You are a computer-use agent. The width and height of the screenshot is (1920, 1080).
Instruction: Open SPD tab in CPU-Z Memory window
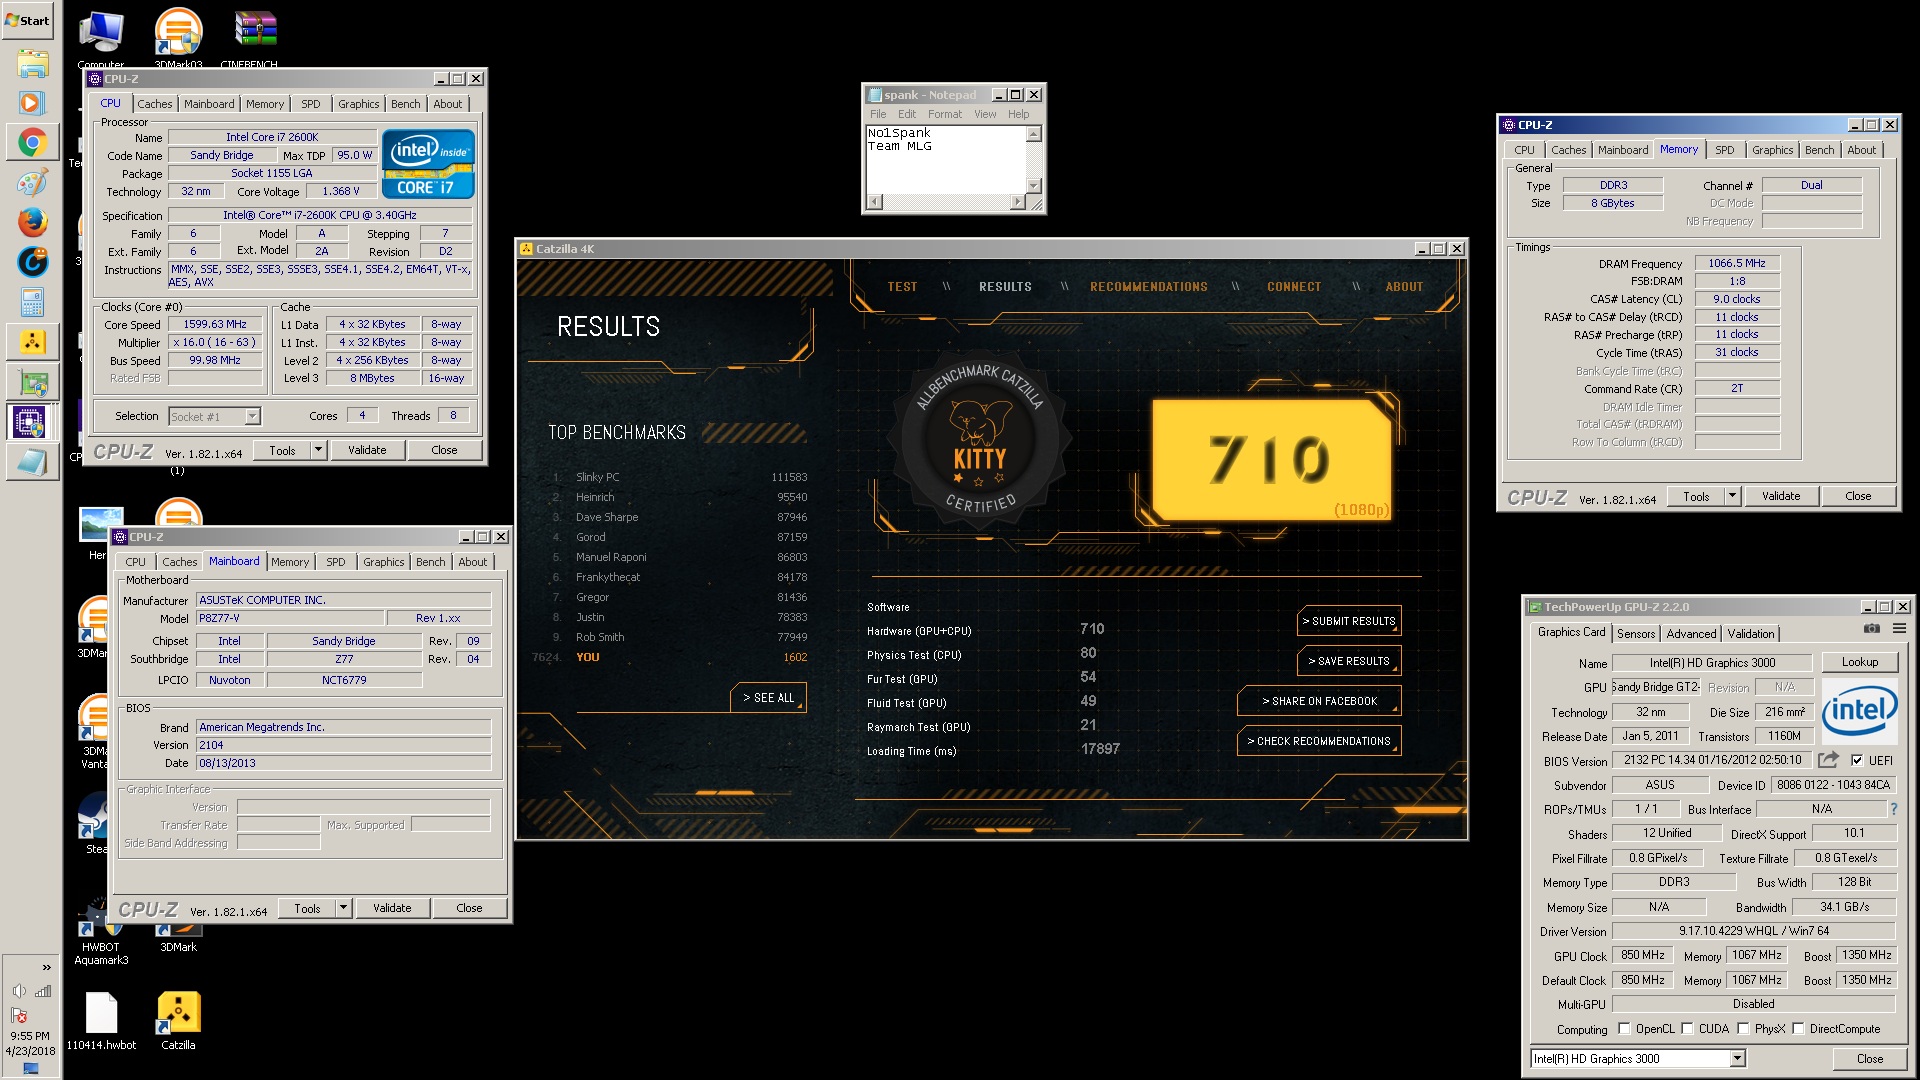tap(1725, 150)
